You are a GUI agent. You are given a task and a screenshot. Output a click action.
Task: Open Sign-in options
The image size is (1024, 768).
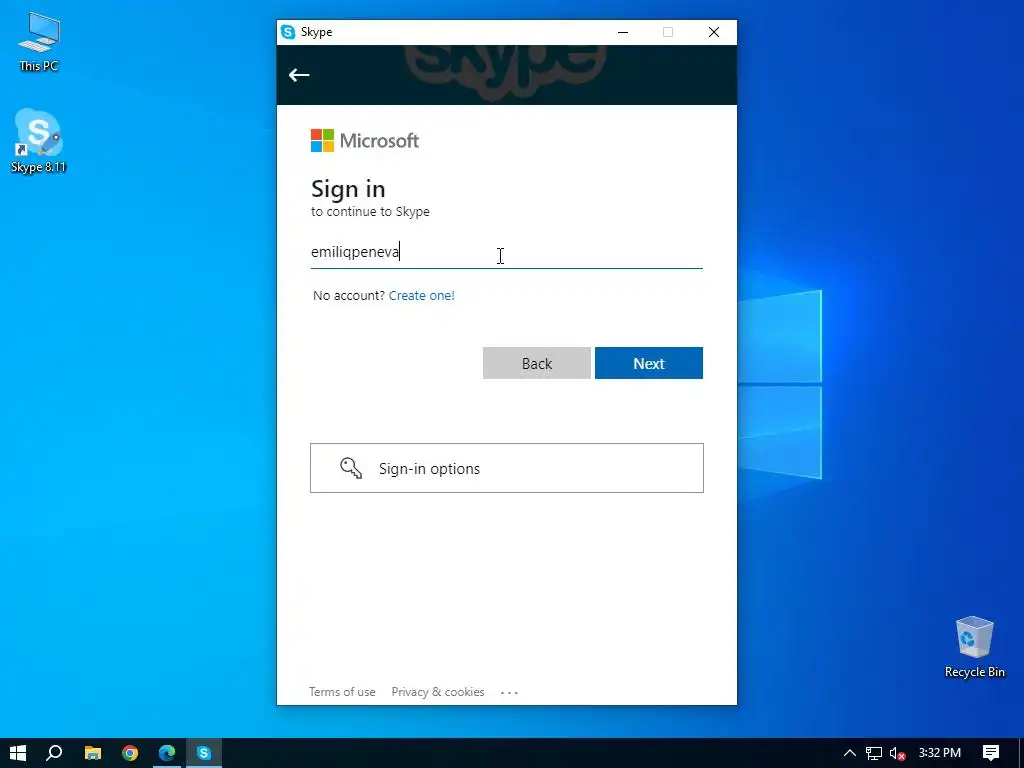(x=507, y=468)
